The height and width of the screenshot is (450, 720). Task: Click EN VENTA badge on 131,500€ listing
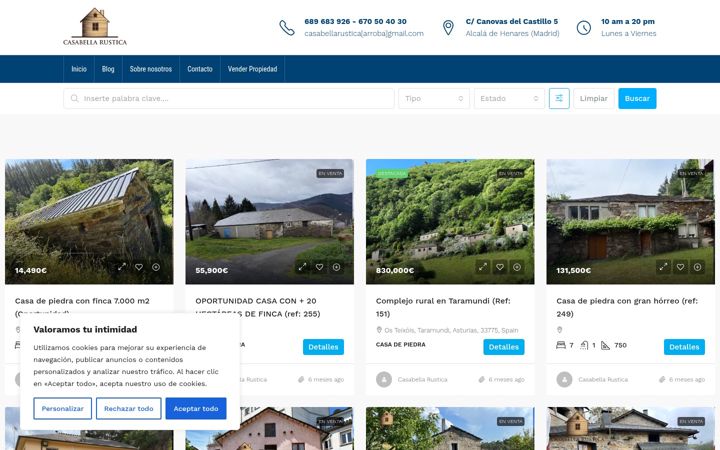[x=691, y=174]
